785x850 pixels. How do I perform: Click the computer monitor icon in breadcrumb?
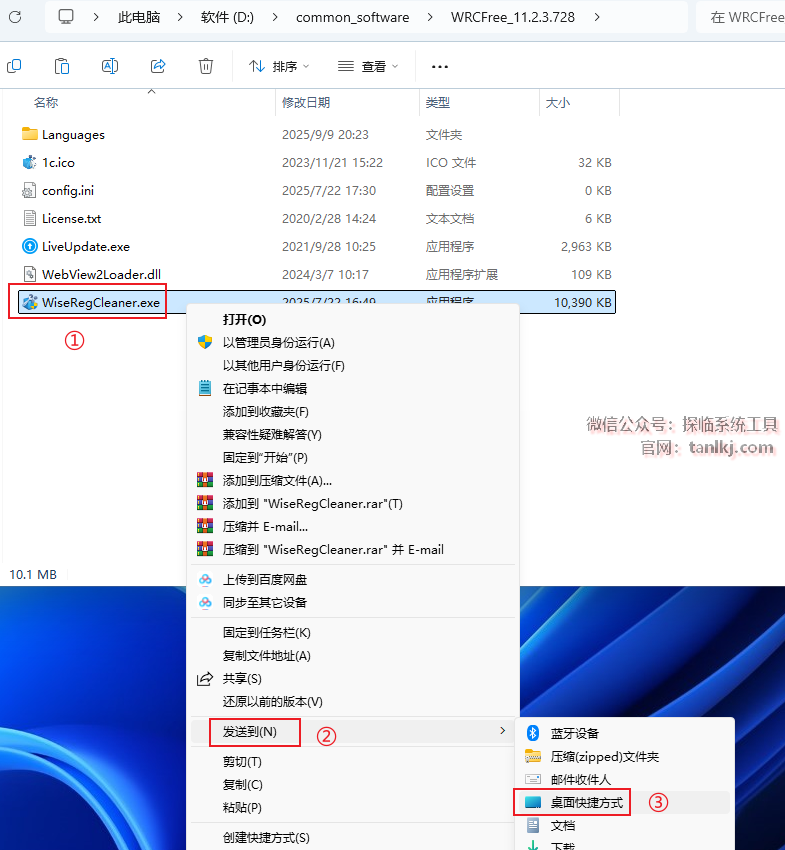(x=66, y=17)
